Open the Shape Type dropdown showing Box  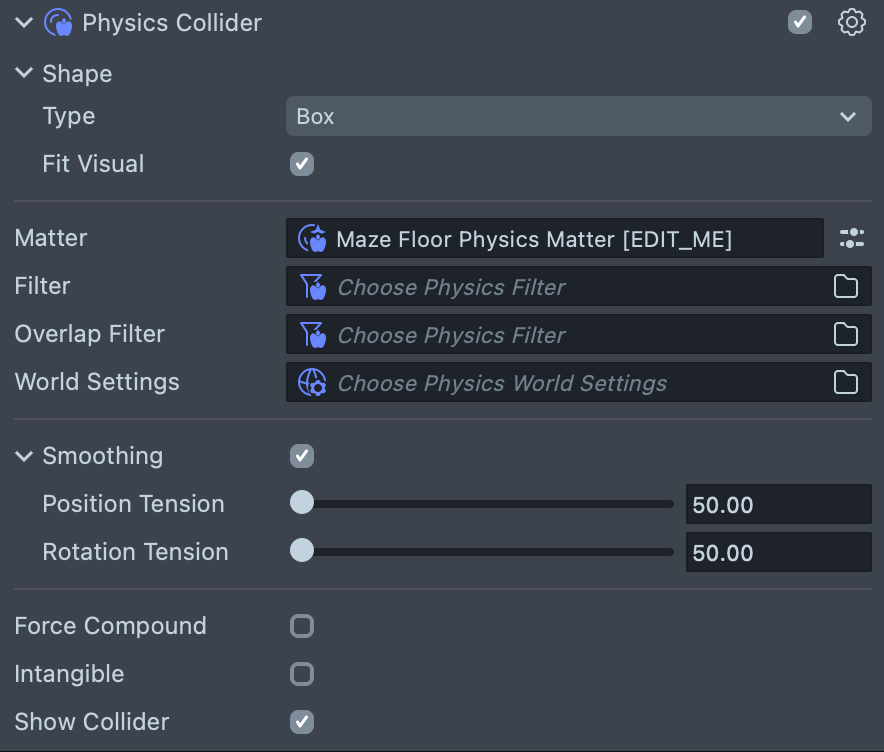point(578,116)
